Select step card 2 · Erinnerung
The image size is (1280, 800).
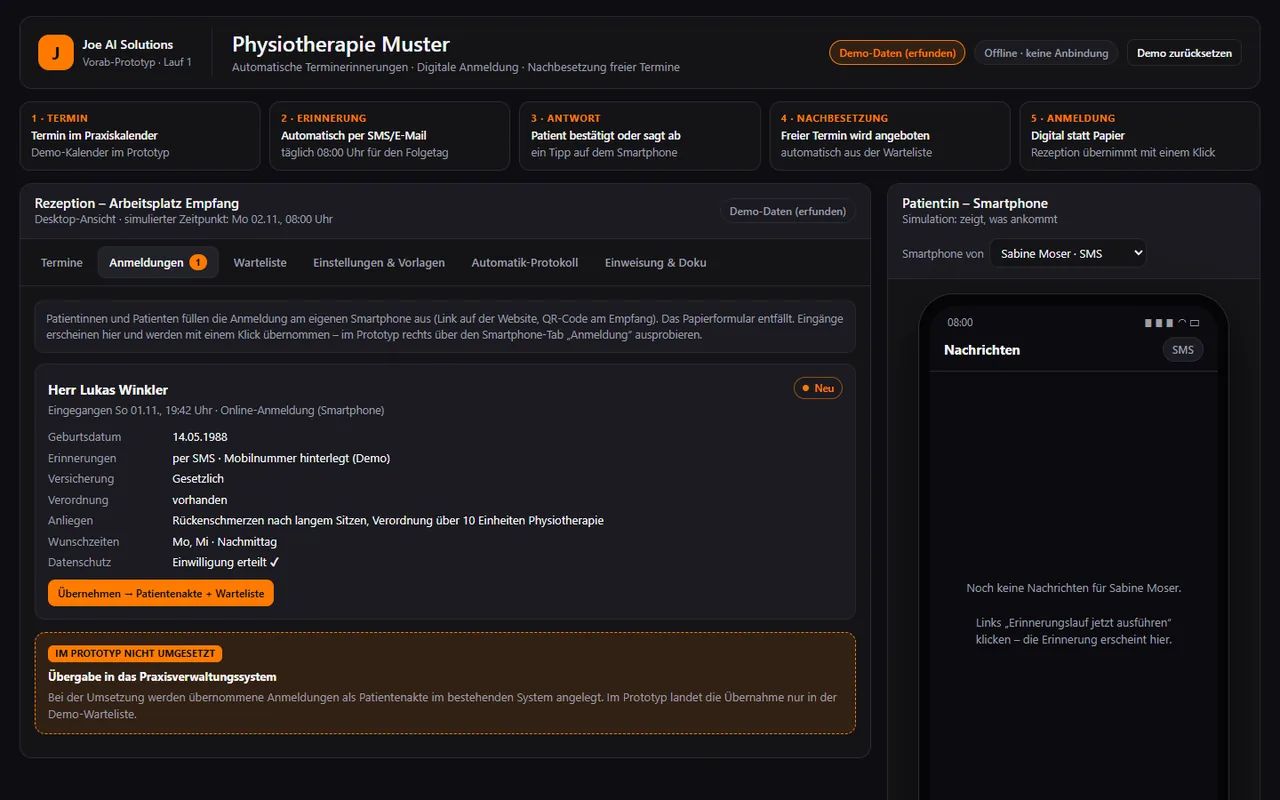(390, 135)
